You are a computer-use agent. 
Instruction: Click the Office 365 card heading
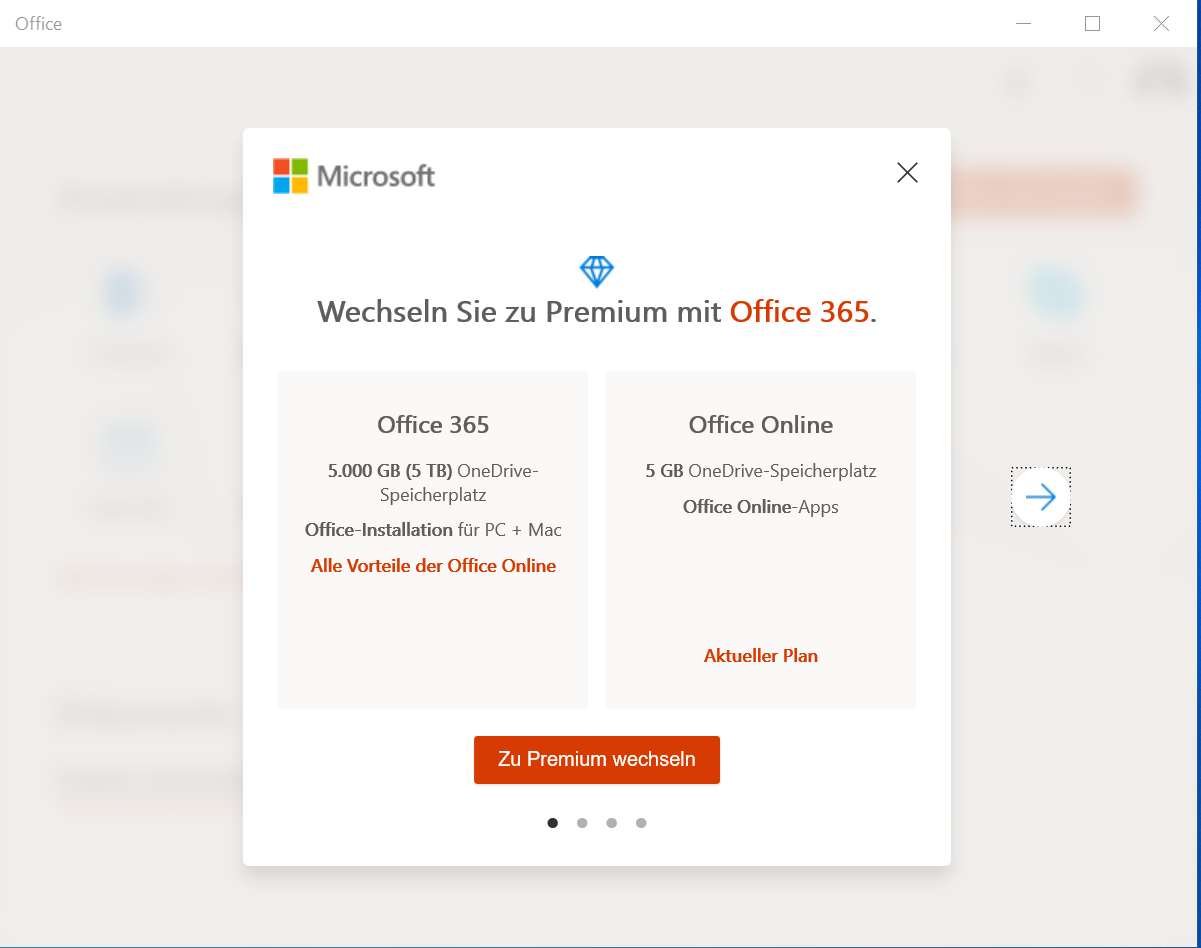pyautogui.click(x=433, y=425)
